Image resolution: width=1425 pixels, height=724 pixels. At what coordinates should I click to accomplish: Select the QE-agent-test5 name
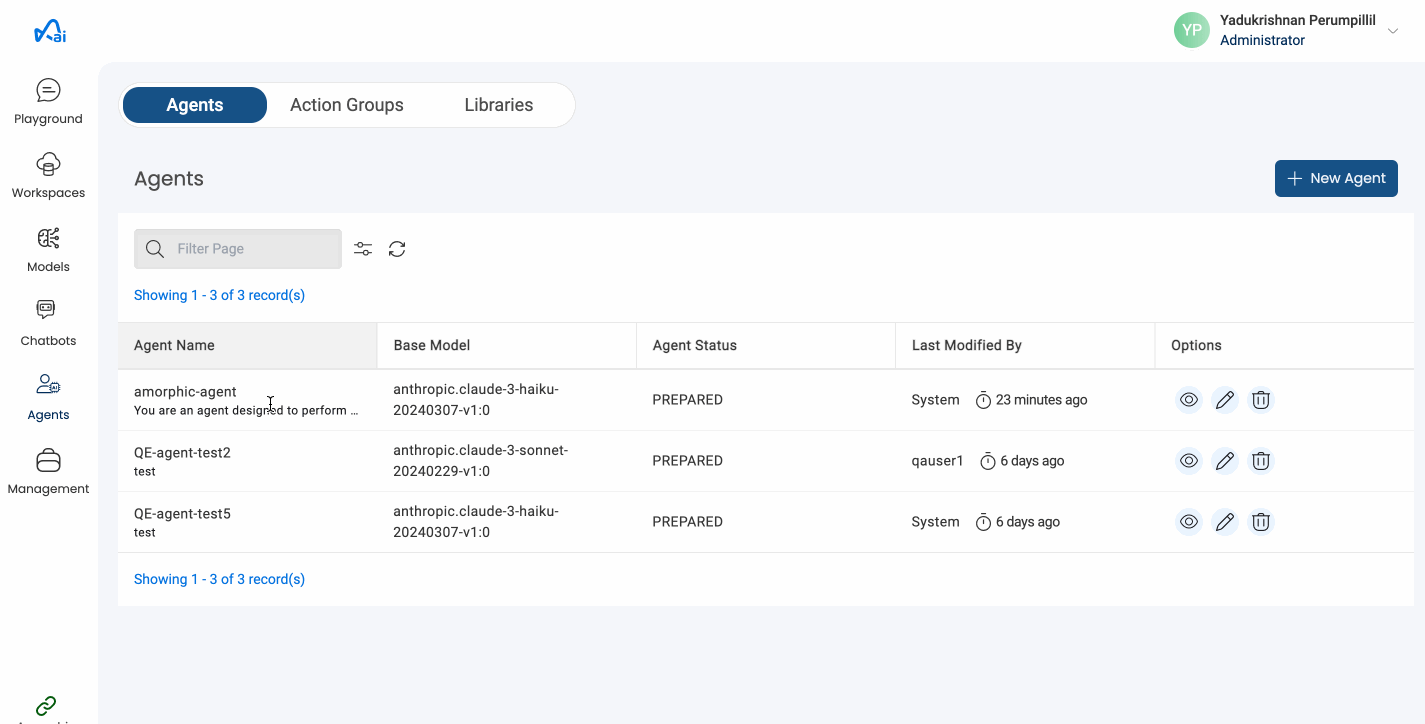point(182,514)
